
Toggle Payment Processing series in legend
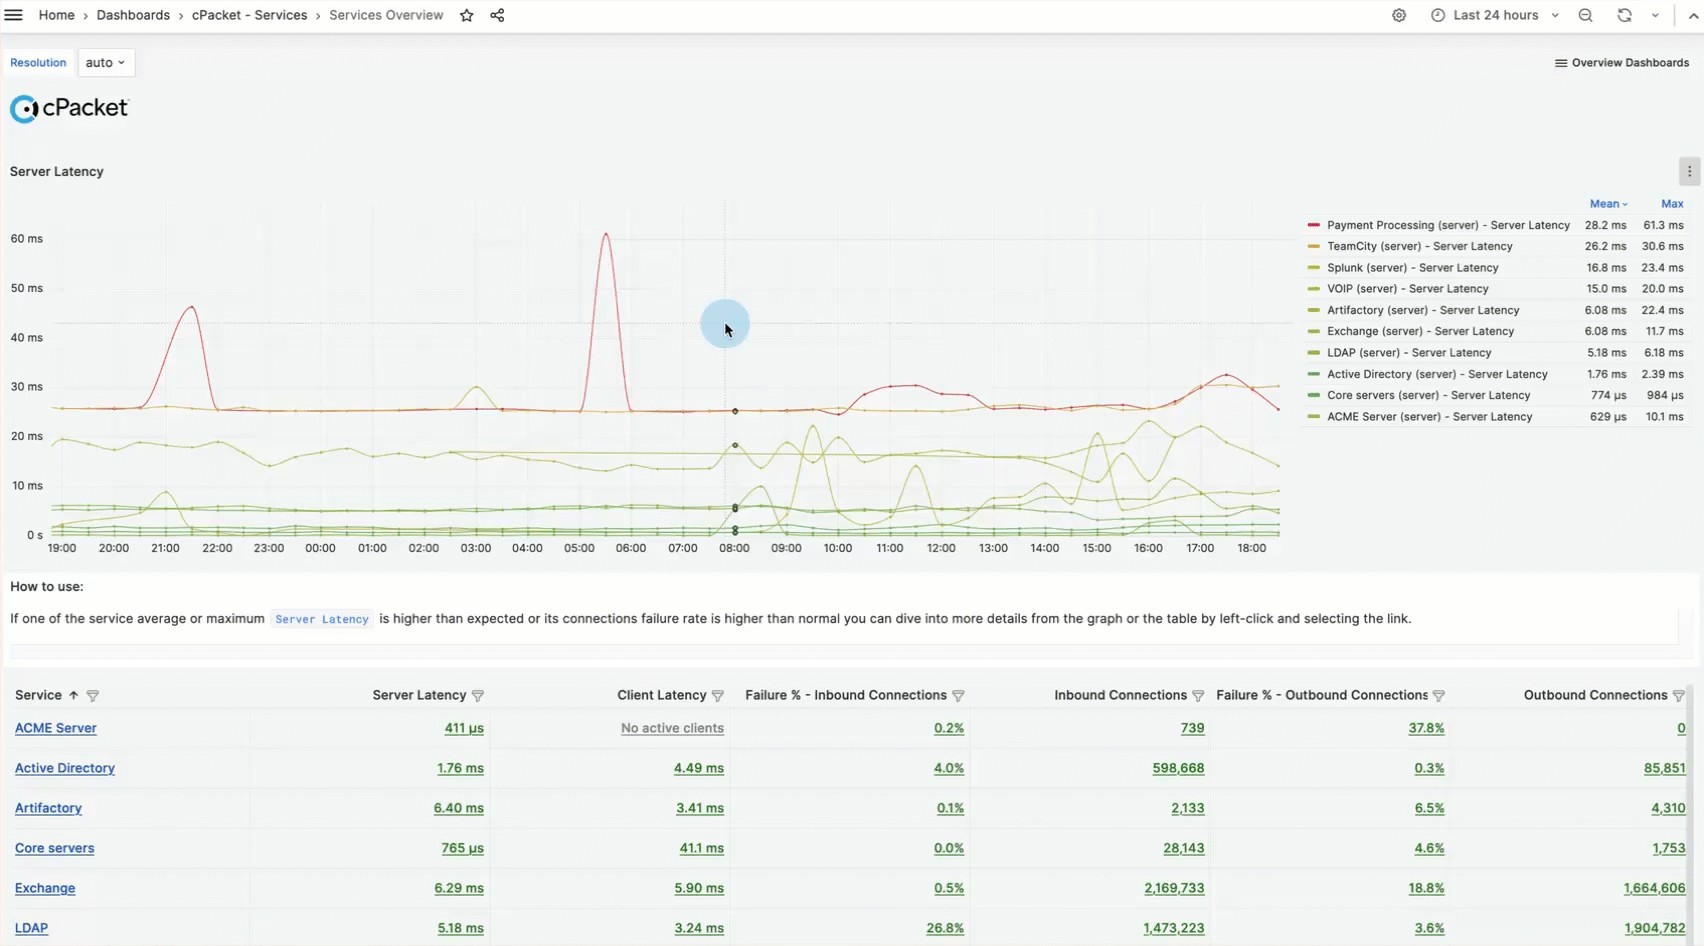point(1448,225)
